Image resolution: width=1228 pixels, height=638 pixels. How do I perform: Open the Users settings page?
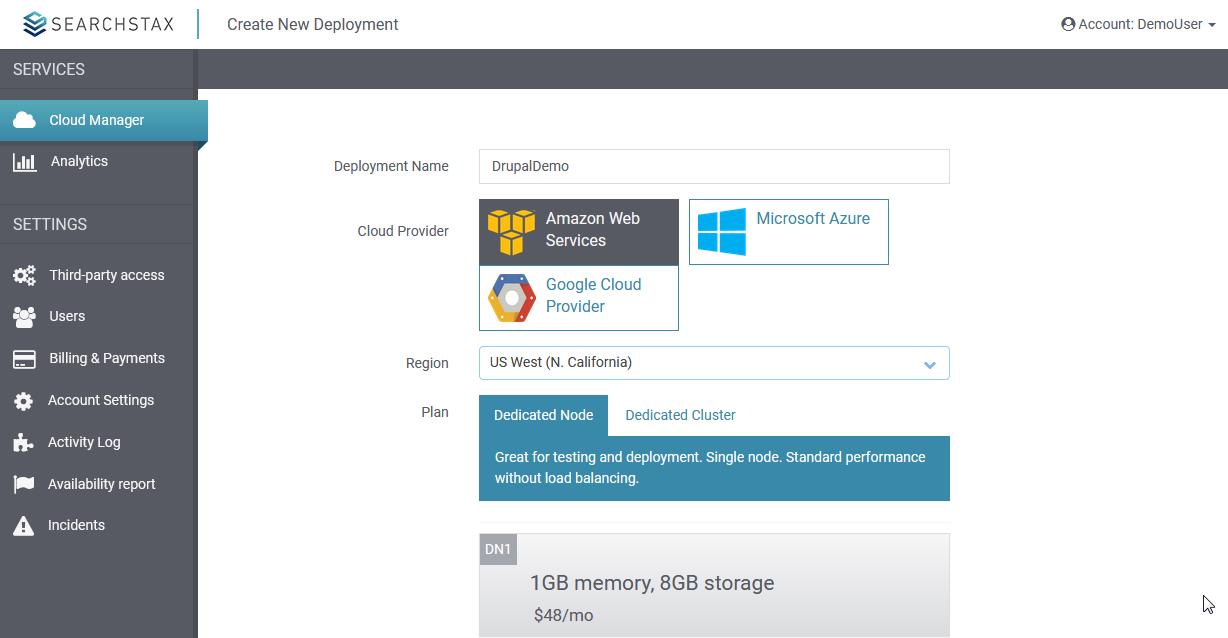click(x=99, y=316)
